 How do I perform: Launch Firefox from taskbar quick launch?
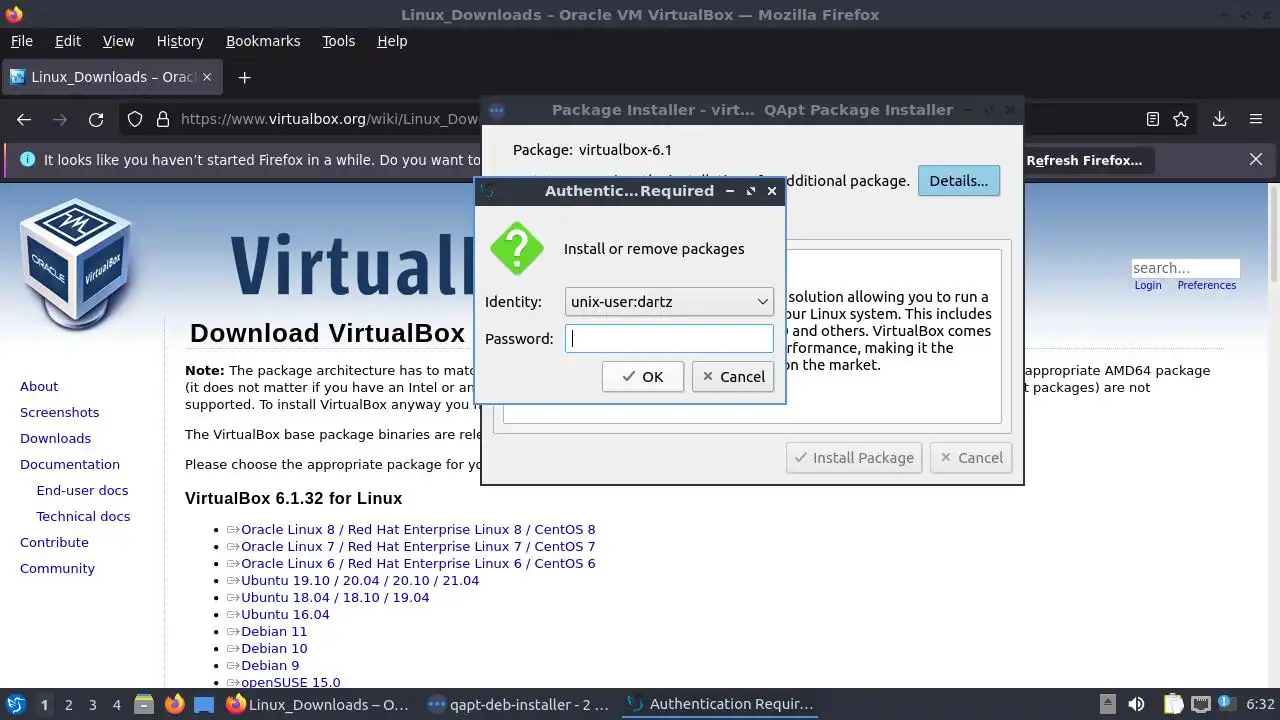[174, 704]
